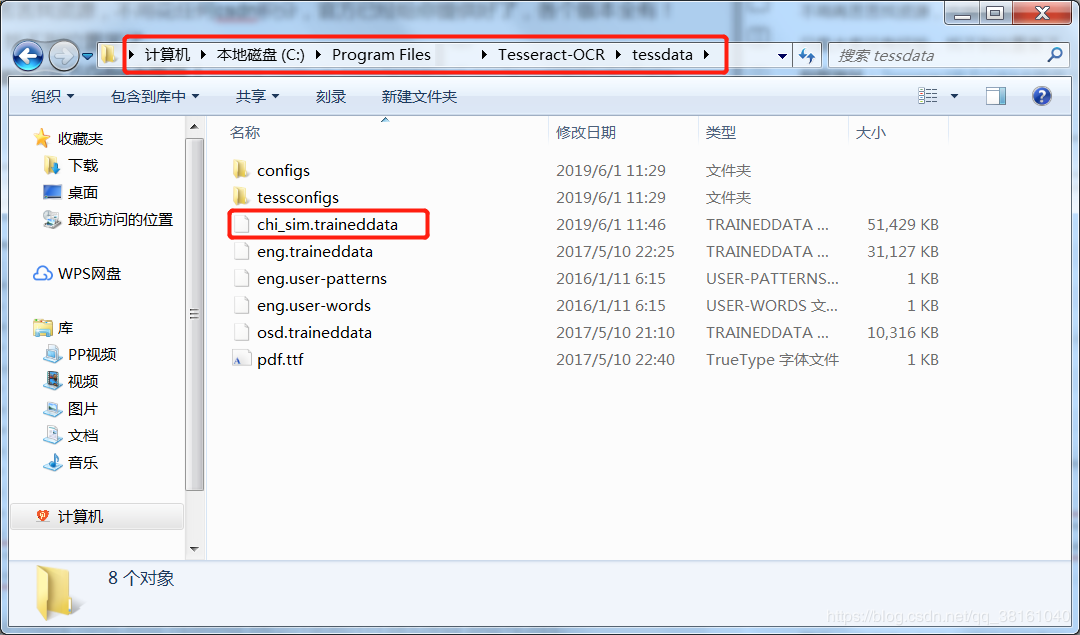Select eng.user-words file name
The image size is (1080, 635).
click(x=313, y=305)
